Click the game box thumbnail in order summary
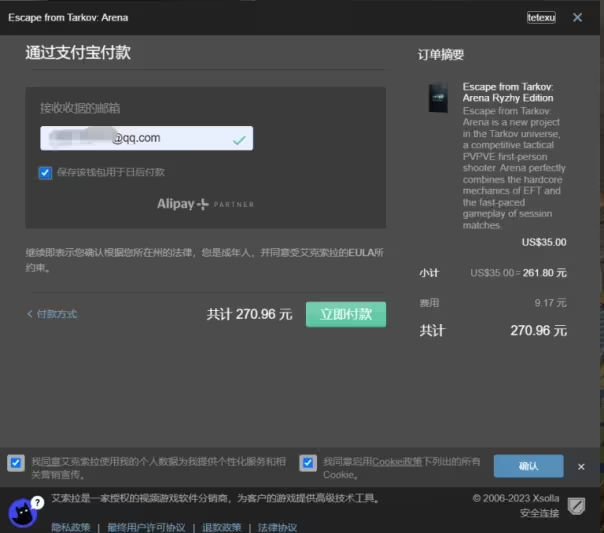Image resolution: width=604 pixels, height=533 pixels. [x=438, y=97]
